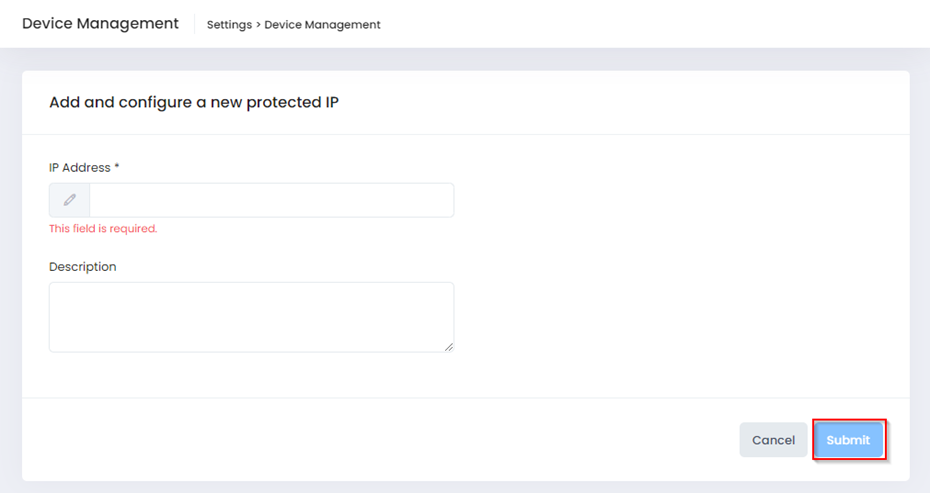930x493 pixels.
Task: Click the required asterisk next to IP Address
Action: [117, 167]
